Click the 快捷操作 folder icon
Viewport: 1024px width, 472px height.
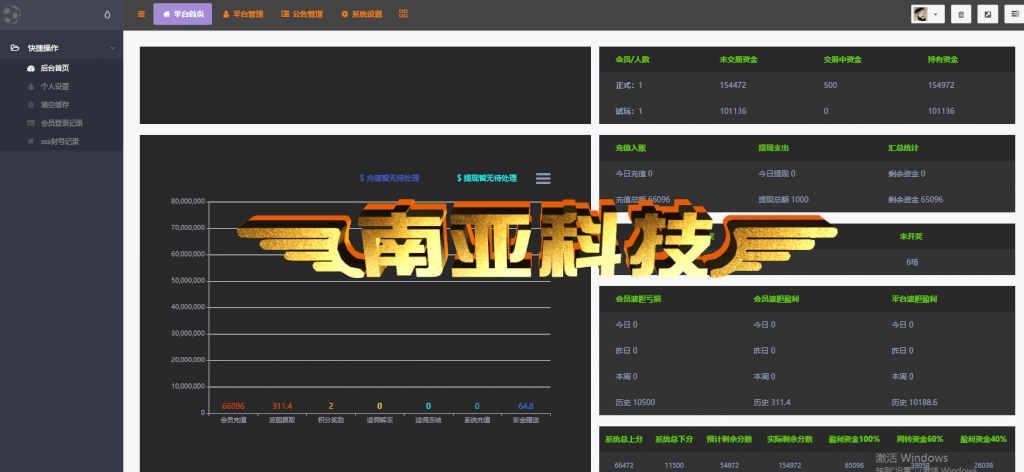(15, 48)
